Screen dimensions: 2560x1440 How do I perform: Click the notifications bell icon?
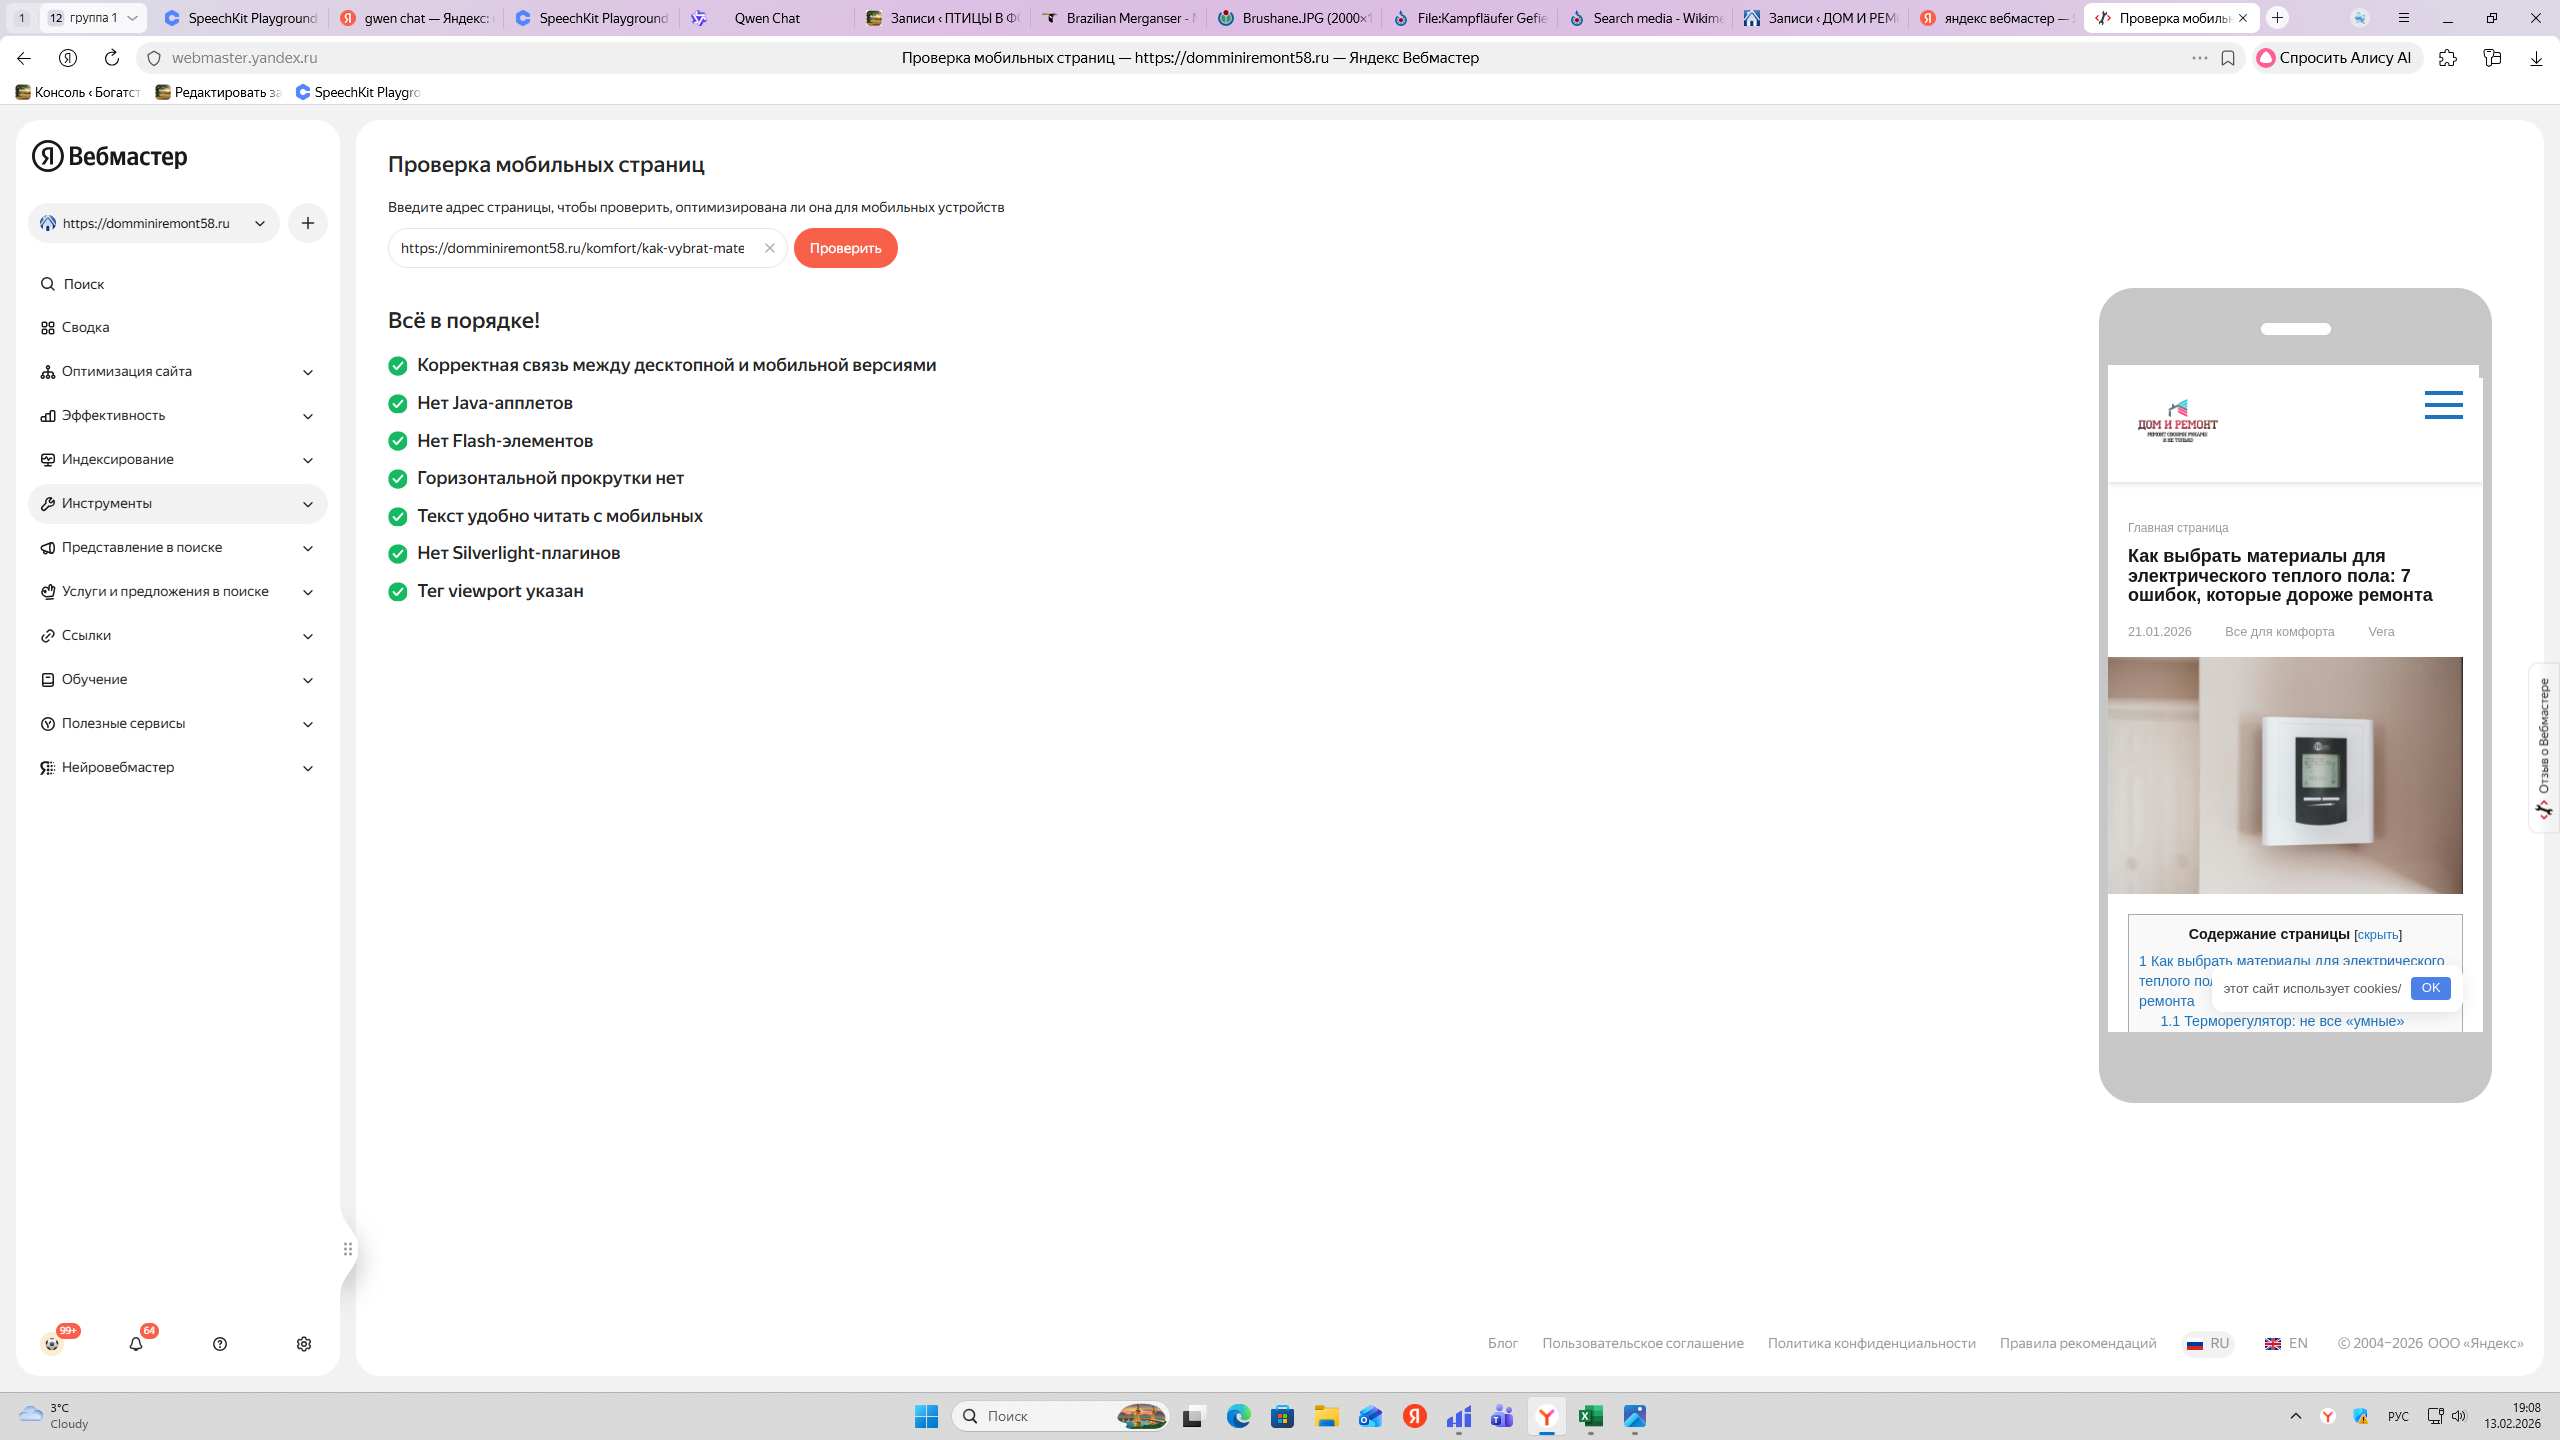coord(136,1344)
